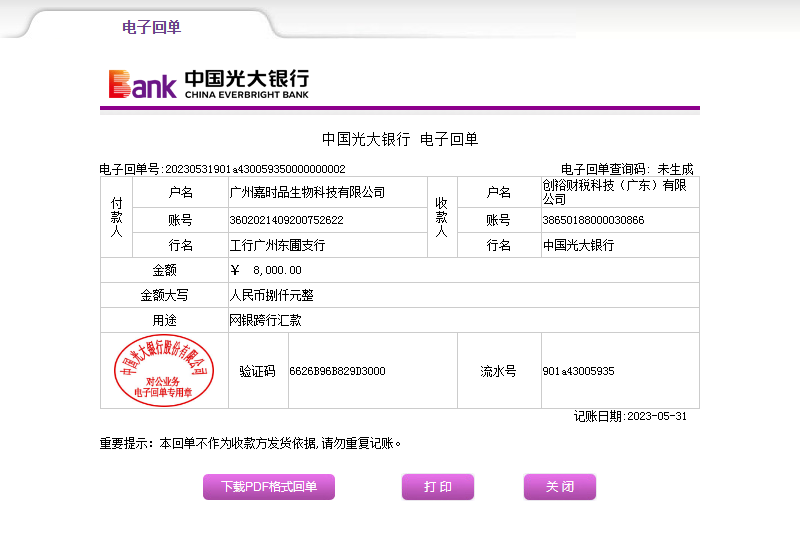
Task: Click the 用途 label
Action: click(164, 320)
